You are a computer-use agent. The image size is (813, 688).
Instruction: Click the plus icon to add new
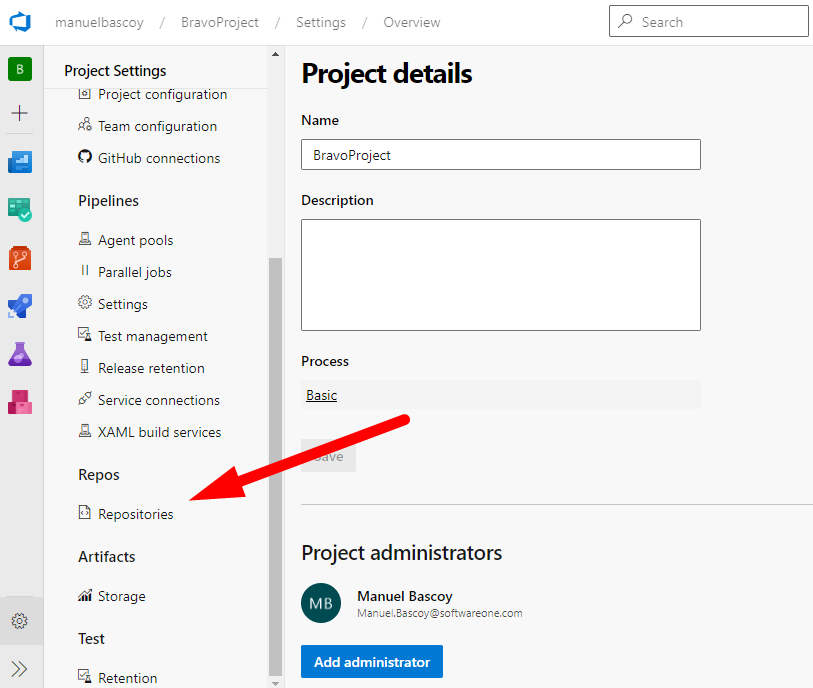click(x=21, y=113)
